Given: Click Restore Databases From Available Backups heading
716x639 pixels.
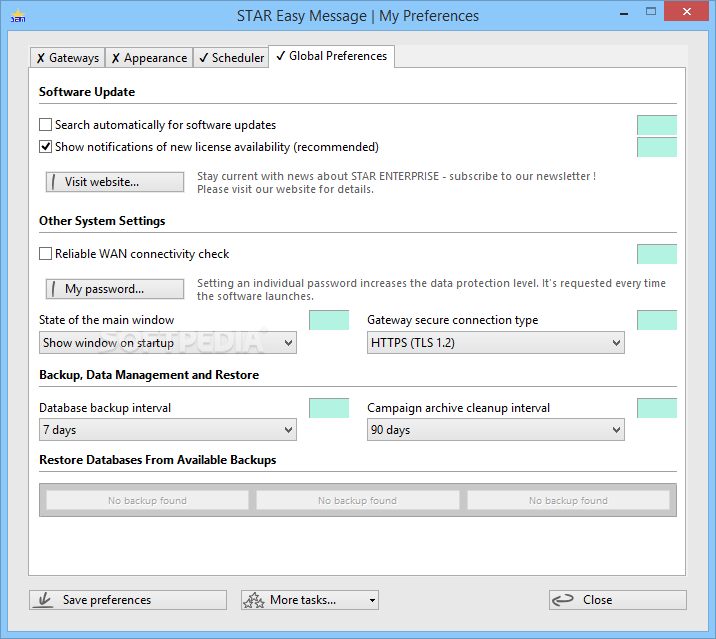Looking at the screenshot, I should [158, 460].
